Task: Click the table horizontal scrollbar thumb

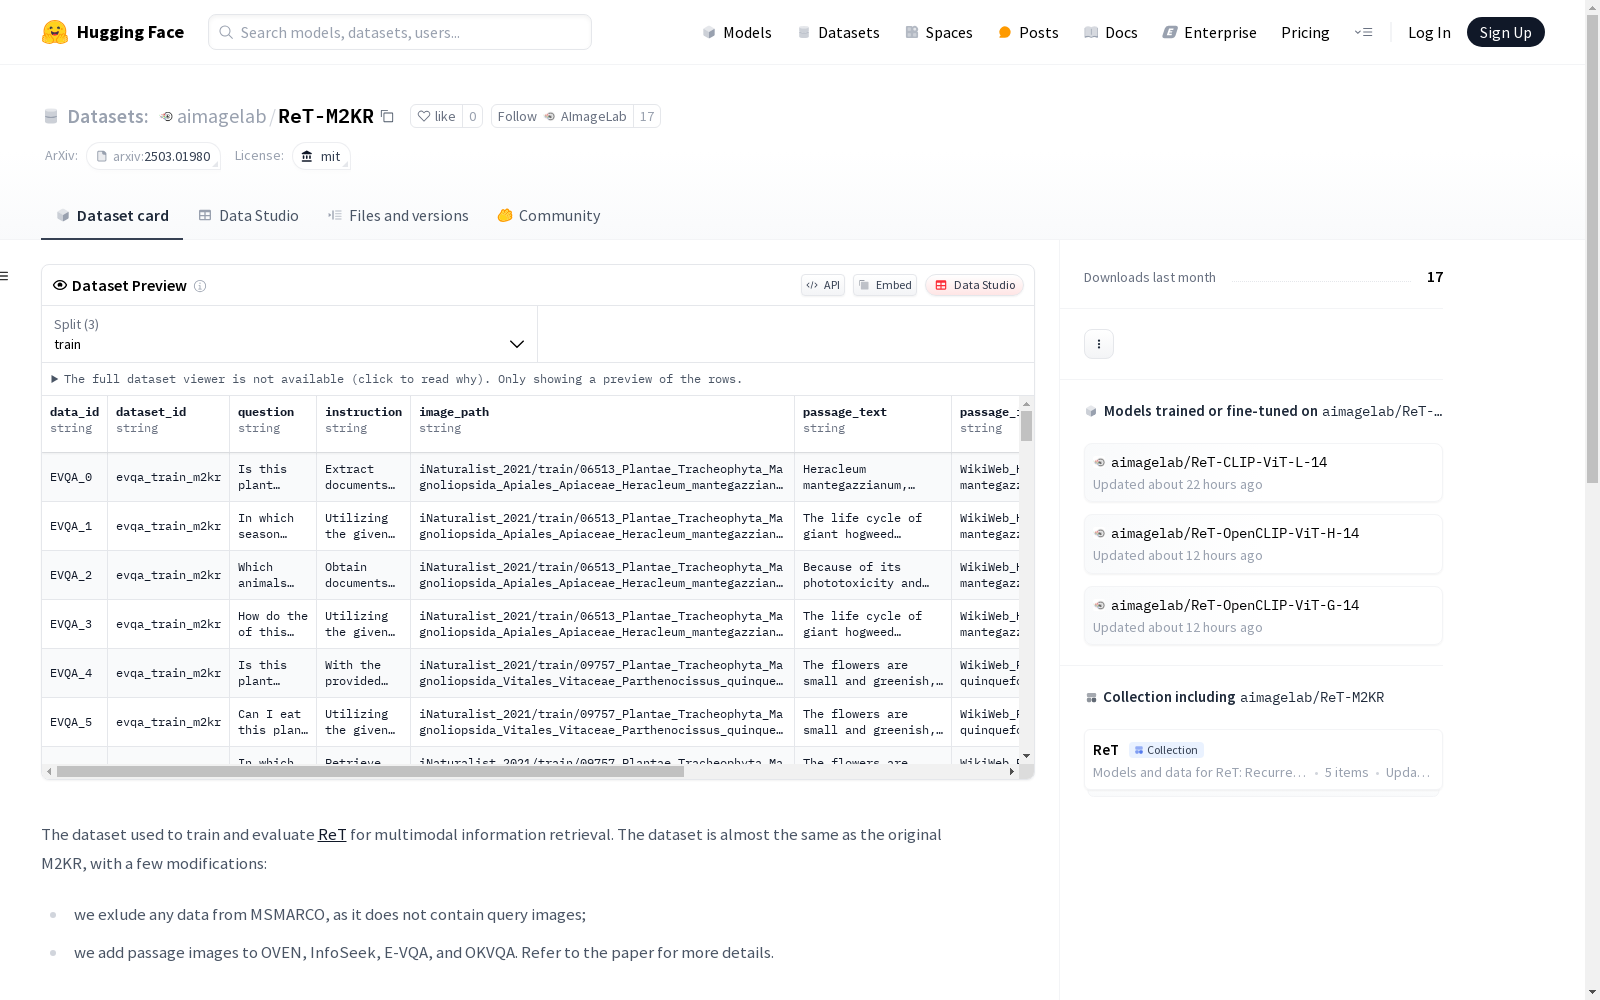Action: [x=370, y=772]
